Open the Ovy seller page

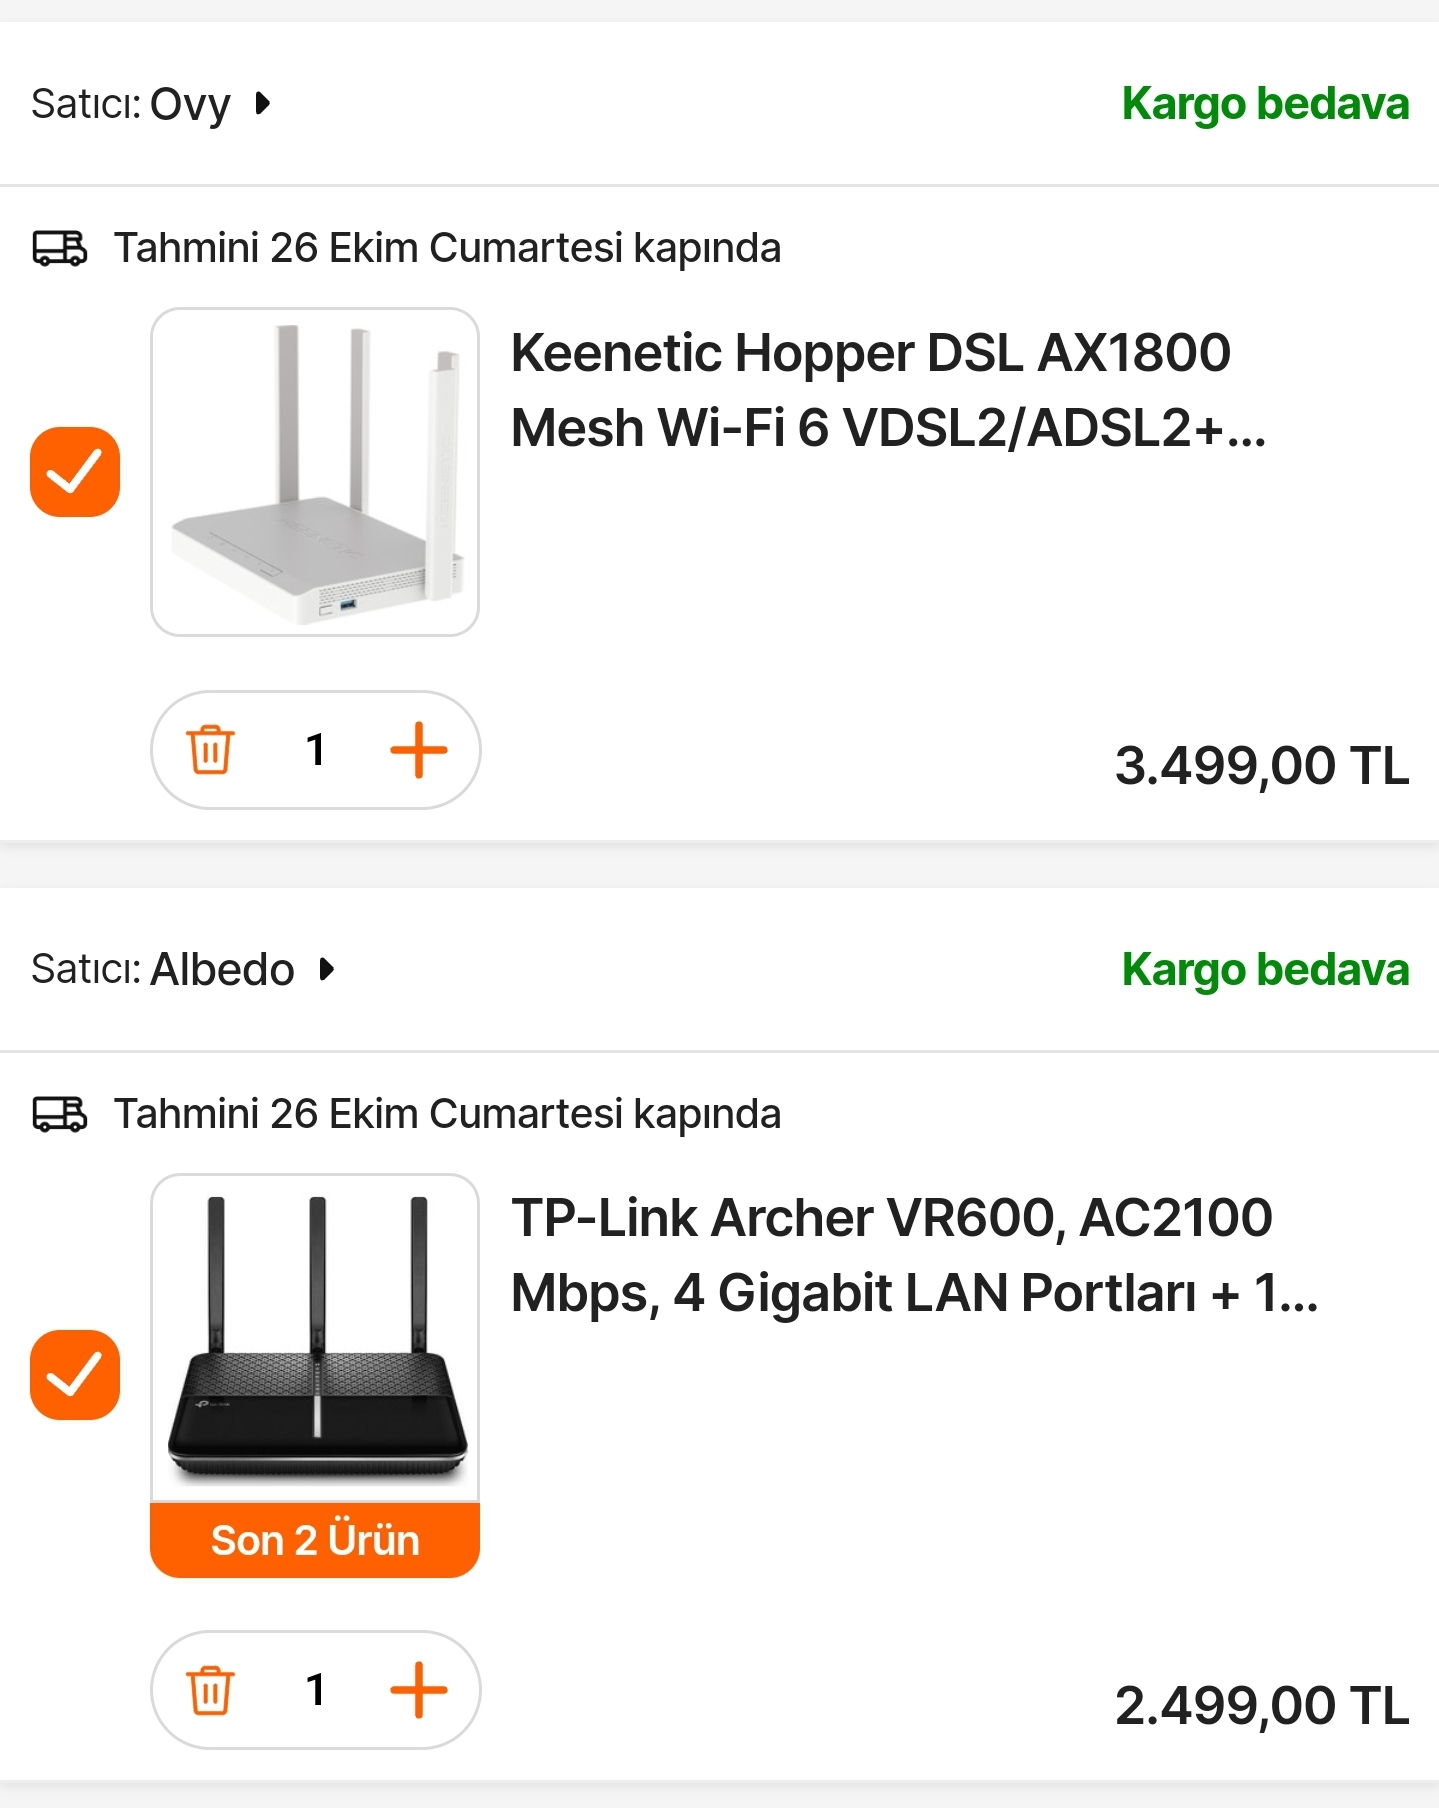pyautogui.click(x=190, y=104)
